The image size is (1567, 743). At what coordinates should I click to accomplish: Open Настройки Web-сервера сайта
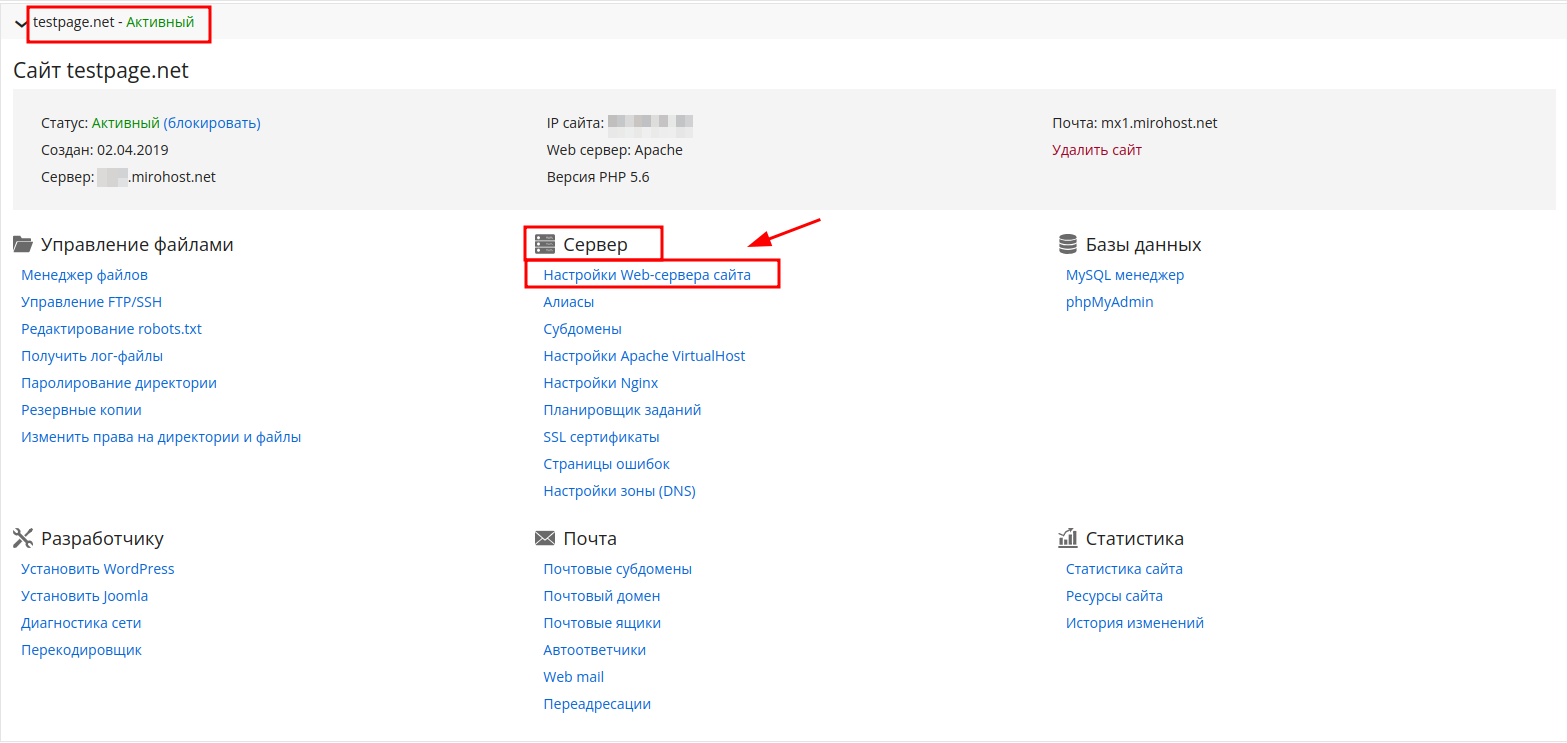coord(647,275)
